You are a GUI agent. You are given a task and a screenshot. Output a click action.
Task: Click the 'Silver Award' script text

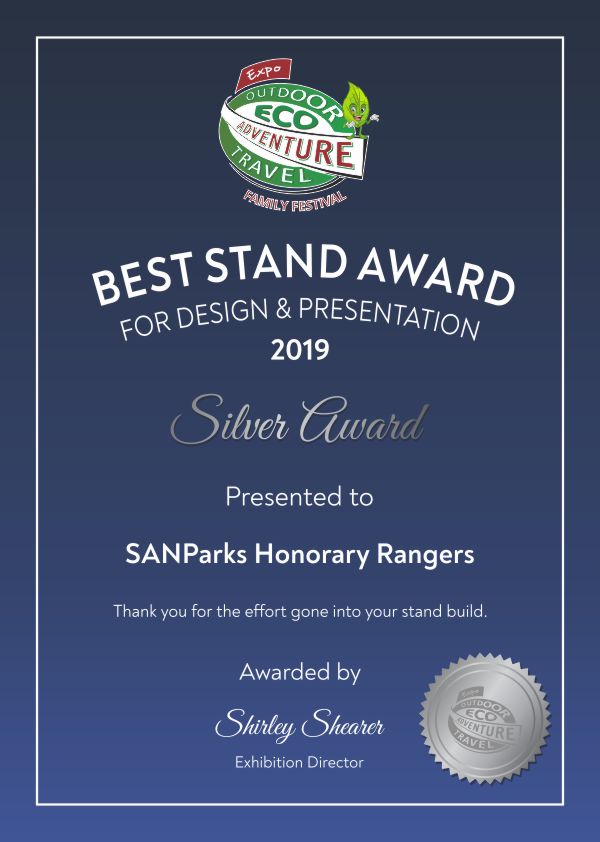click(300, 420)
